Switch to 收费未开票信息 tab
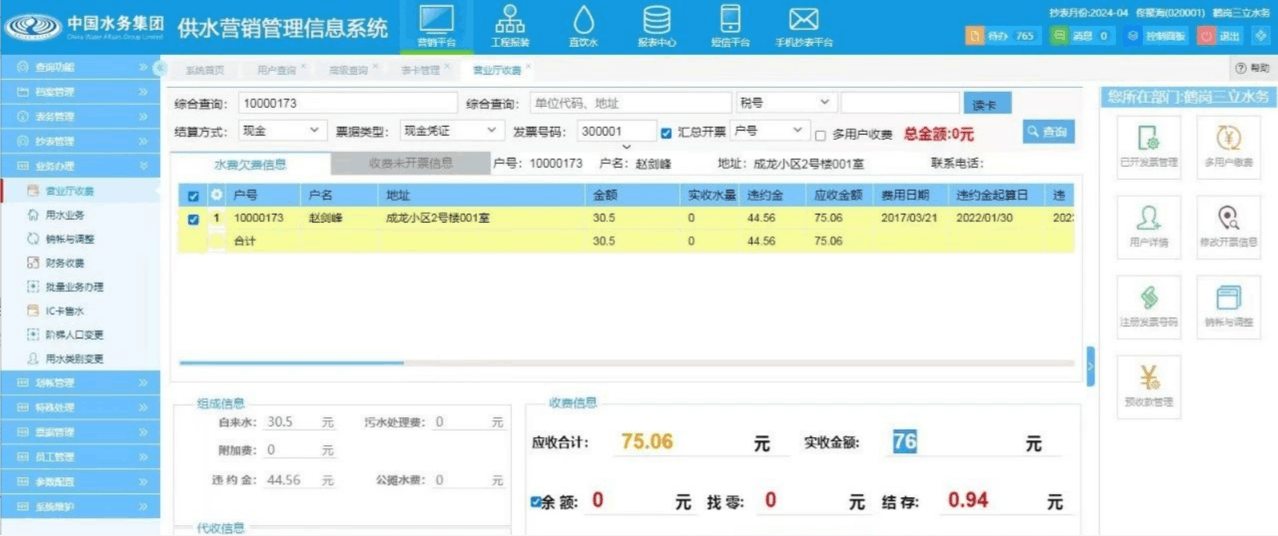 coord(410,163)
